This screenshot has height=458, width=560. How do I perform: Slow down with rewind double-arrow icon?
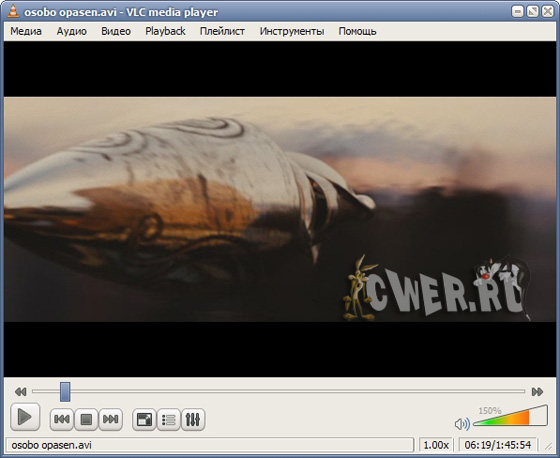21,392
